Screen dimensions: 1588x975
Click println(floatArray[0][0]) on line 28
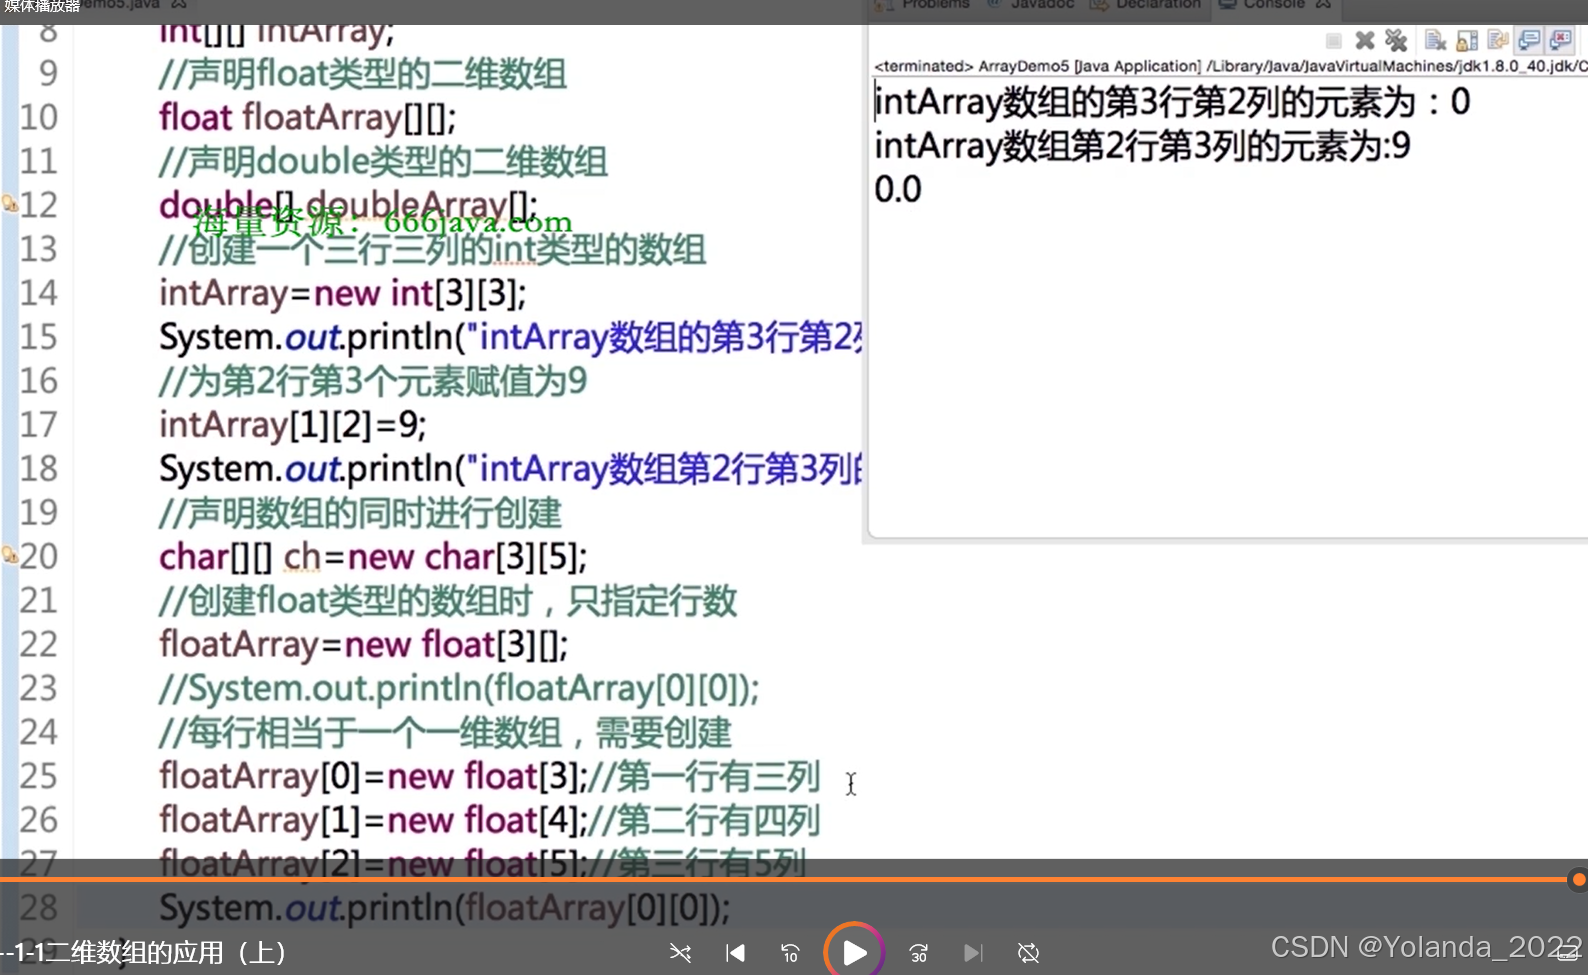pyautogui.click(x=444, y=908)
